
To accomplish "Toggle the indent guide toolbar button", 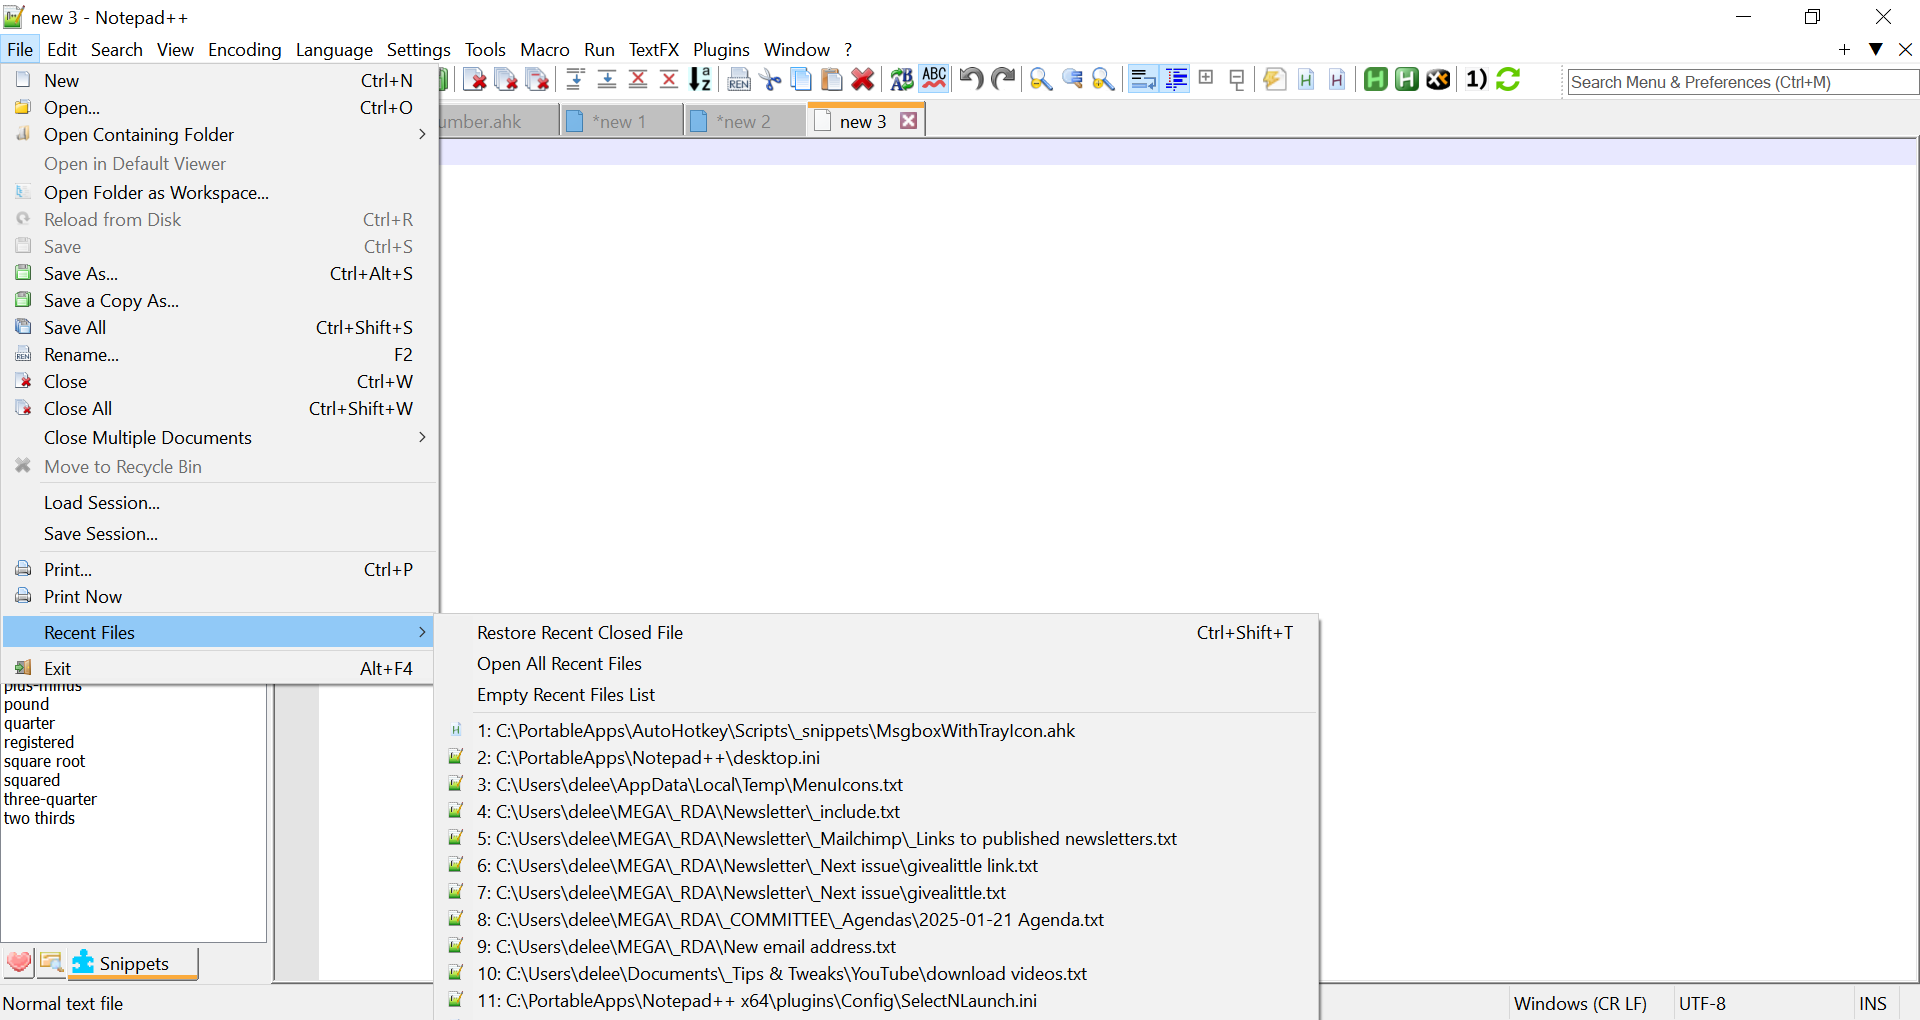I will (1176, 80).
